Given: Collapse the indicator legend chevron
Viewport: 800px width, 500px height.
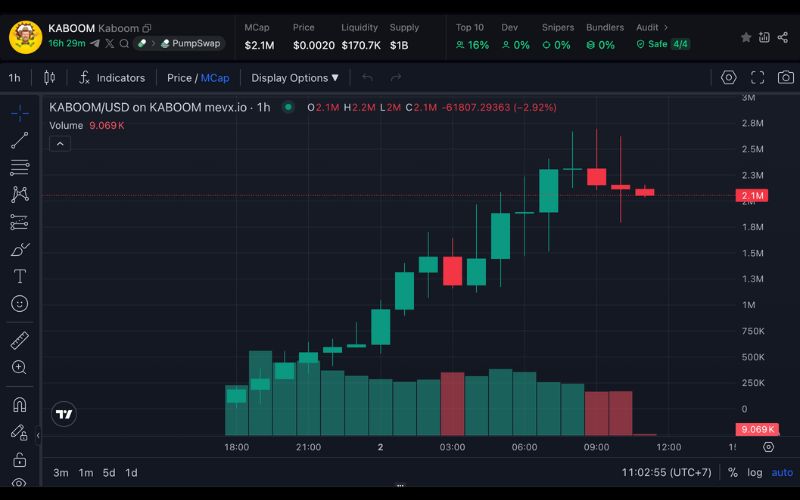Looking at the screenshot, I should click(x=60, y=144).
